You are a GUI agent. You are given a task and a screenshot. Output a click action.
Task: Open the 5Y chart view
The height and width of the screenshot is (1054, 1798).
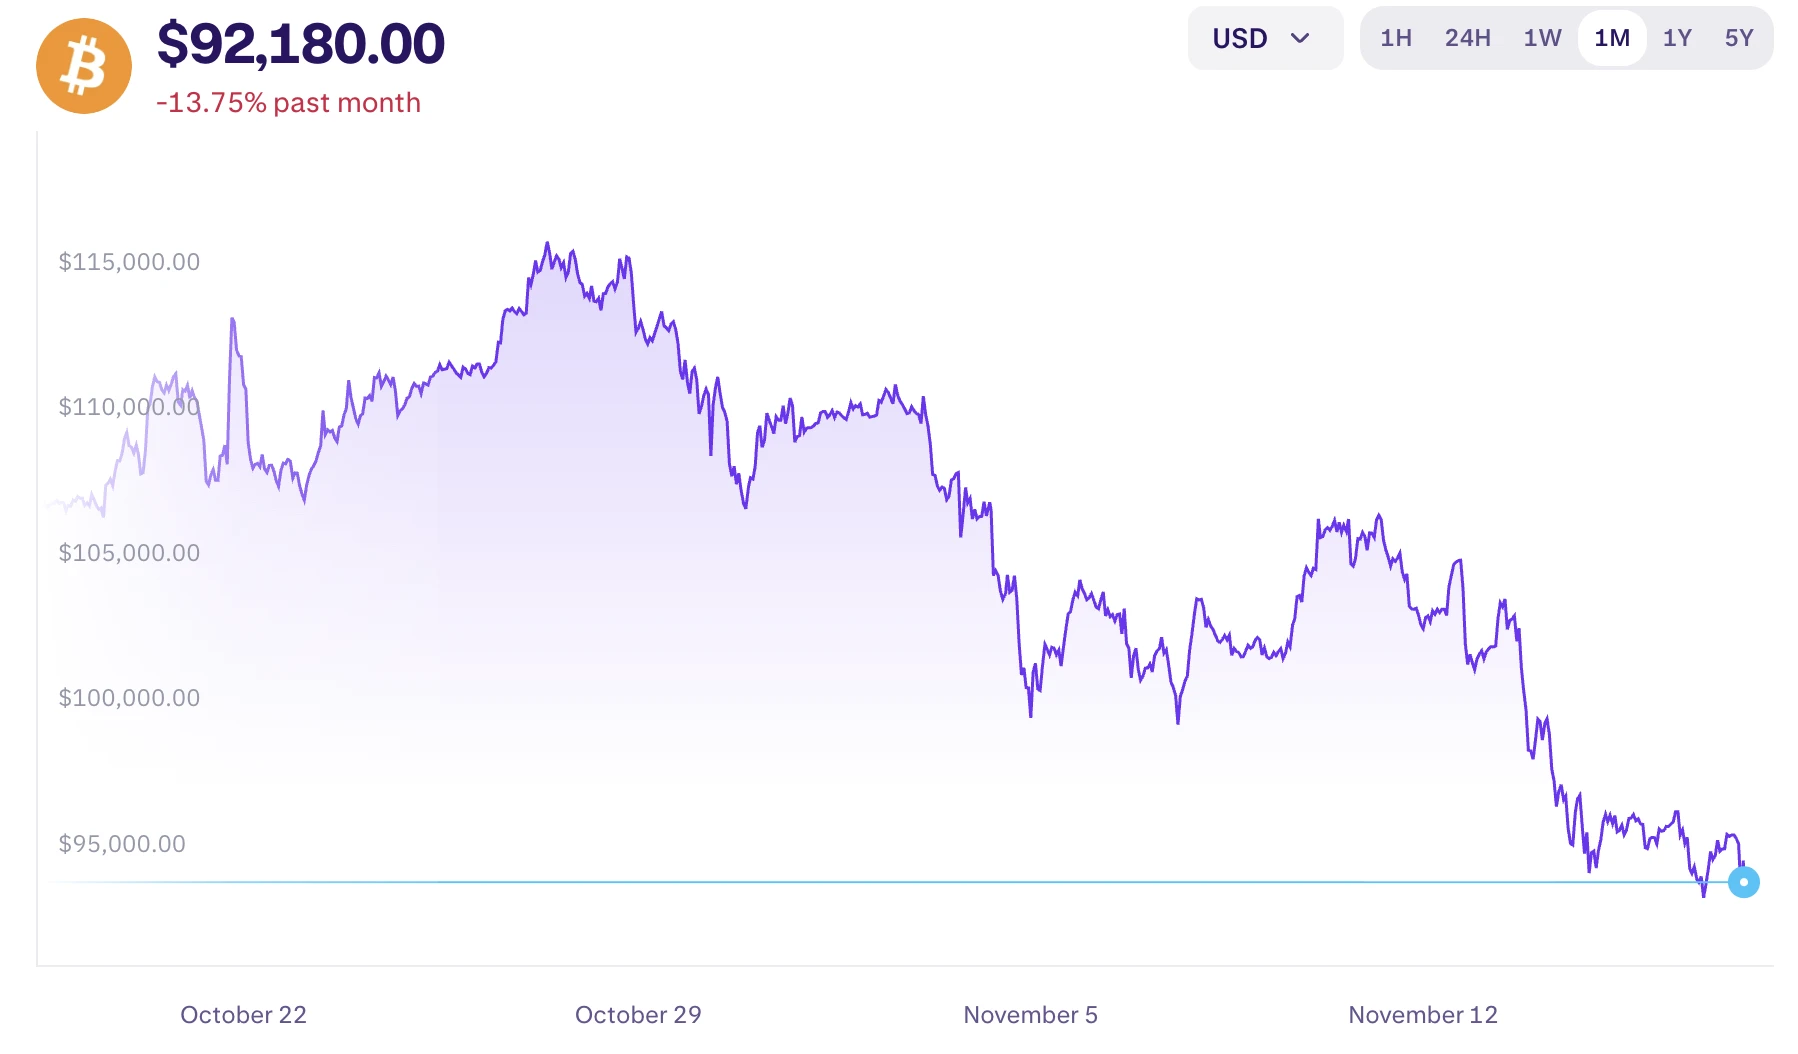click(1739, 37)
